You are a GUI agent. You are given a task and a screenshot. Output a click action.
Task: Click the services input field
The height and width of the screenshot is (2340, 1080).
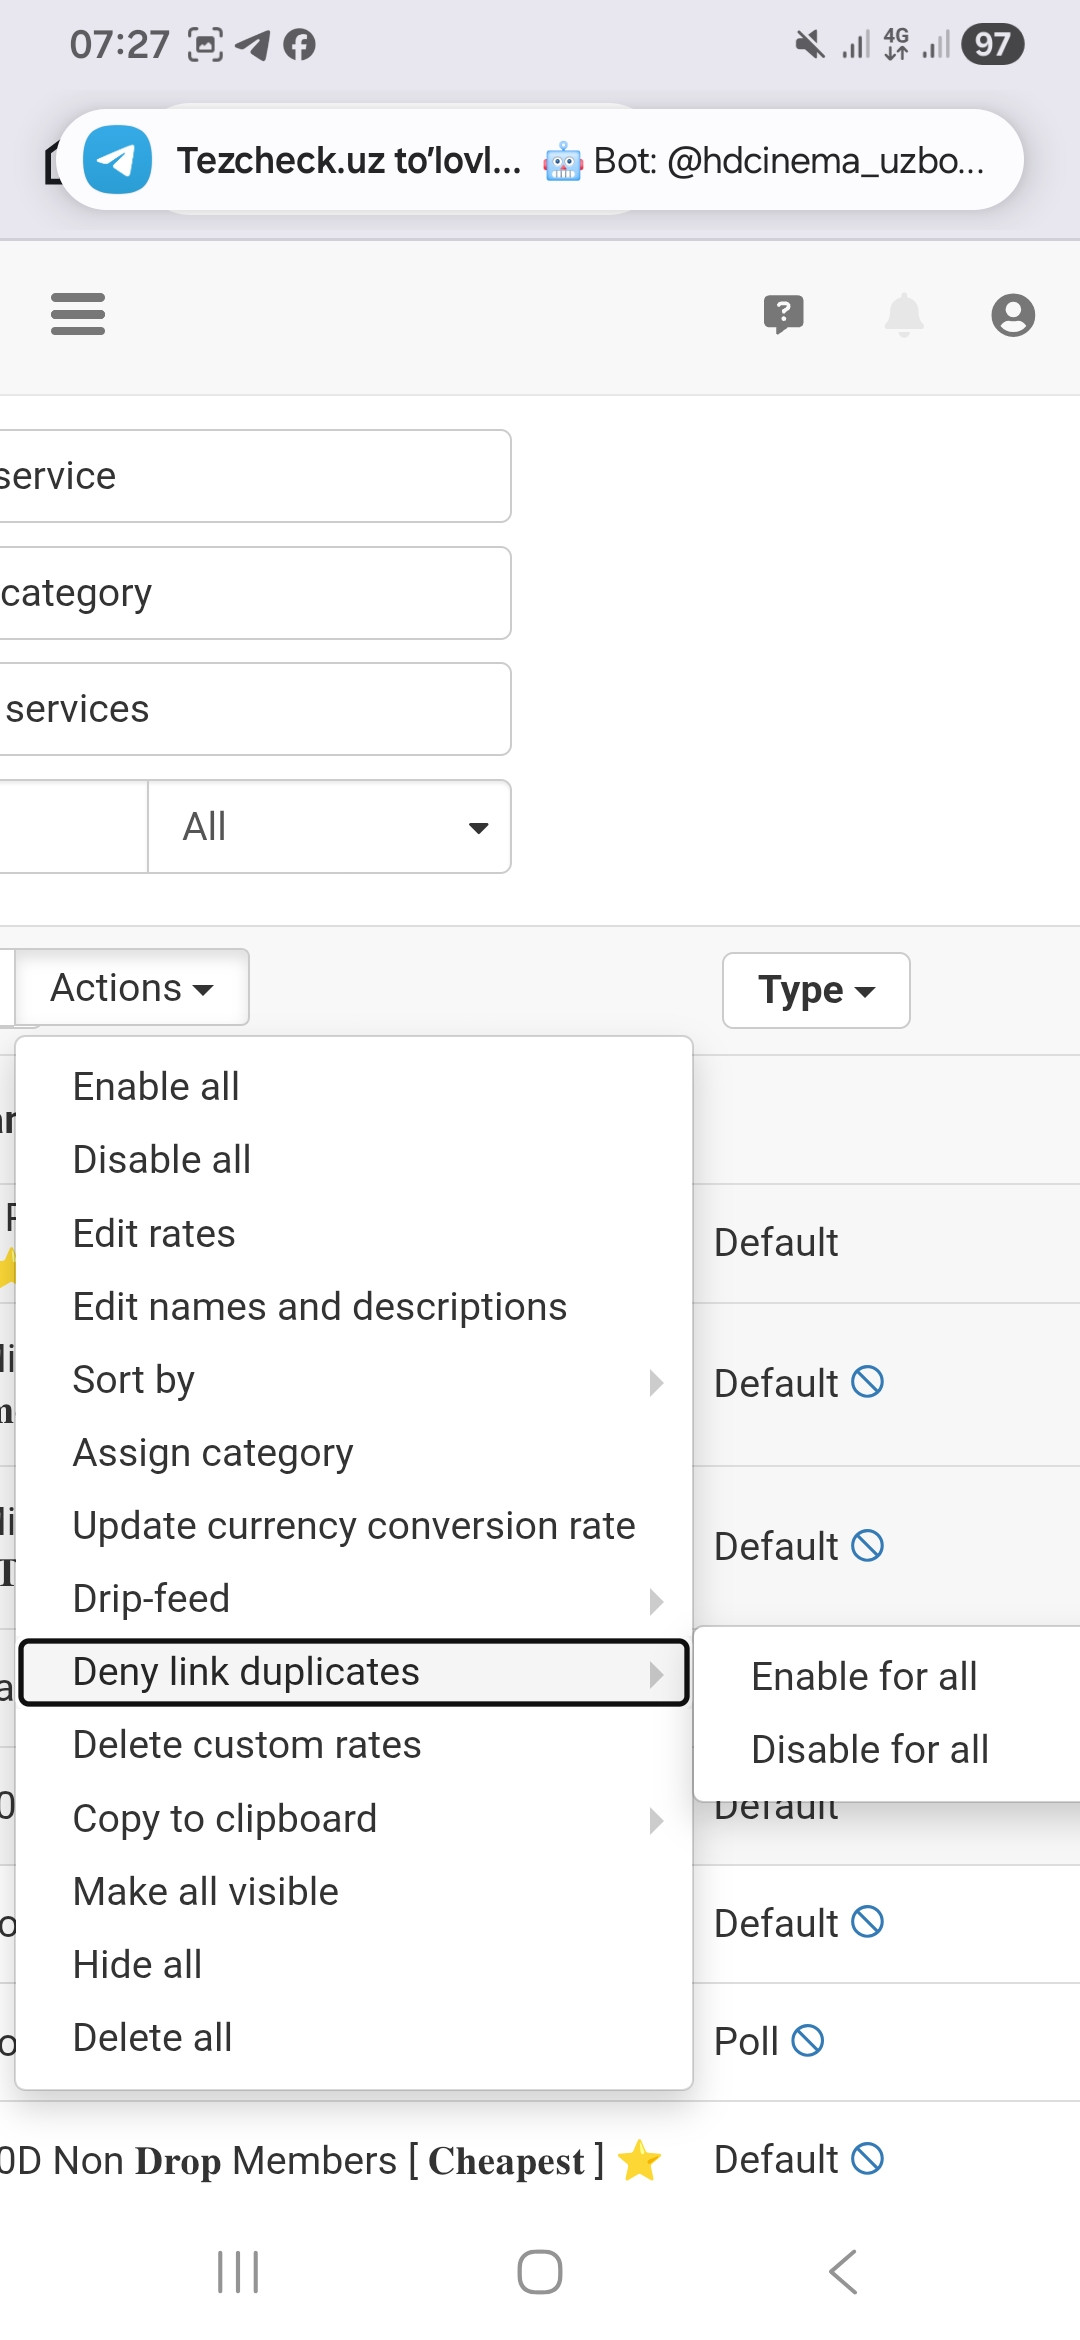pos(255,709)
